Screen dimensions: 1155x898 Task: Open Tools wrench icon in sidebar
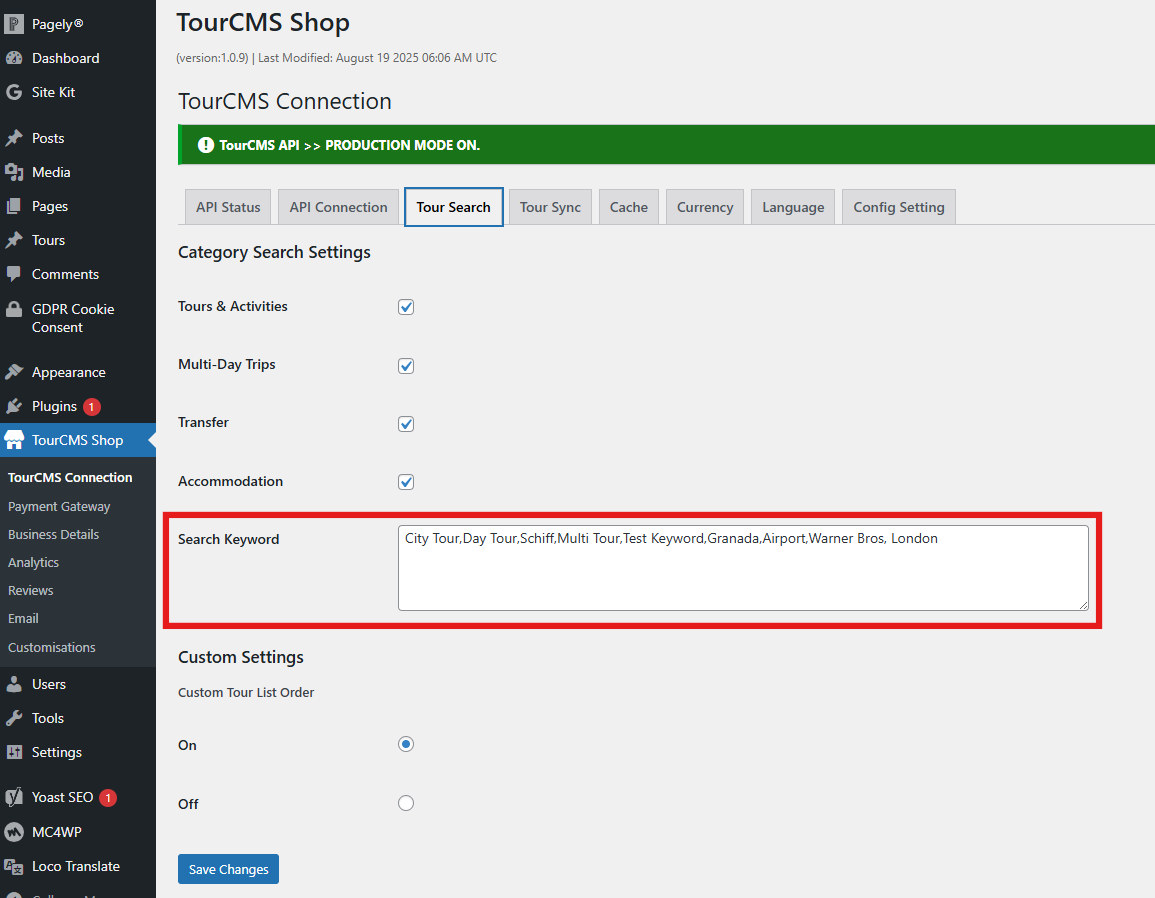14,718
